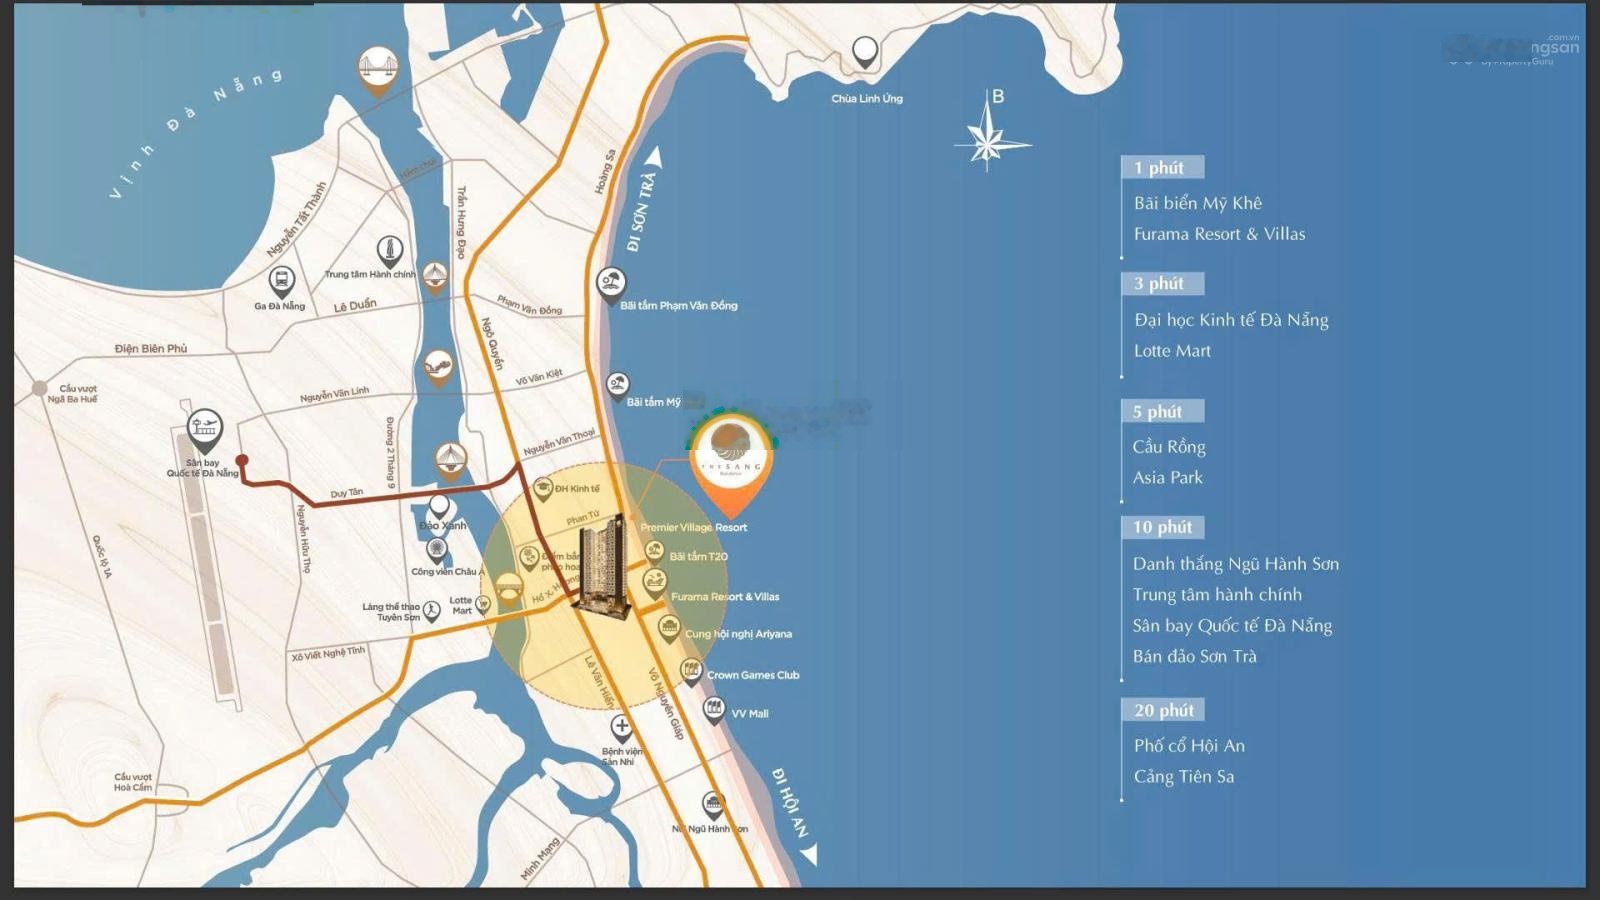Viewport: 1600px width, 900px height.
Task: Select the Bệnh viện Sản Nhi hospital icon
Action: point(621,727)
